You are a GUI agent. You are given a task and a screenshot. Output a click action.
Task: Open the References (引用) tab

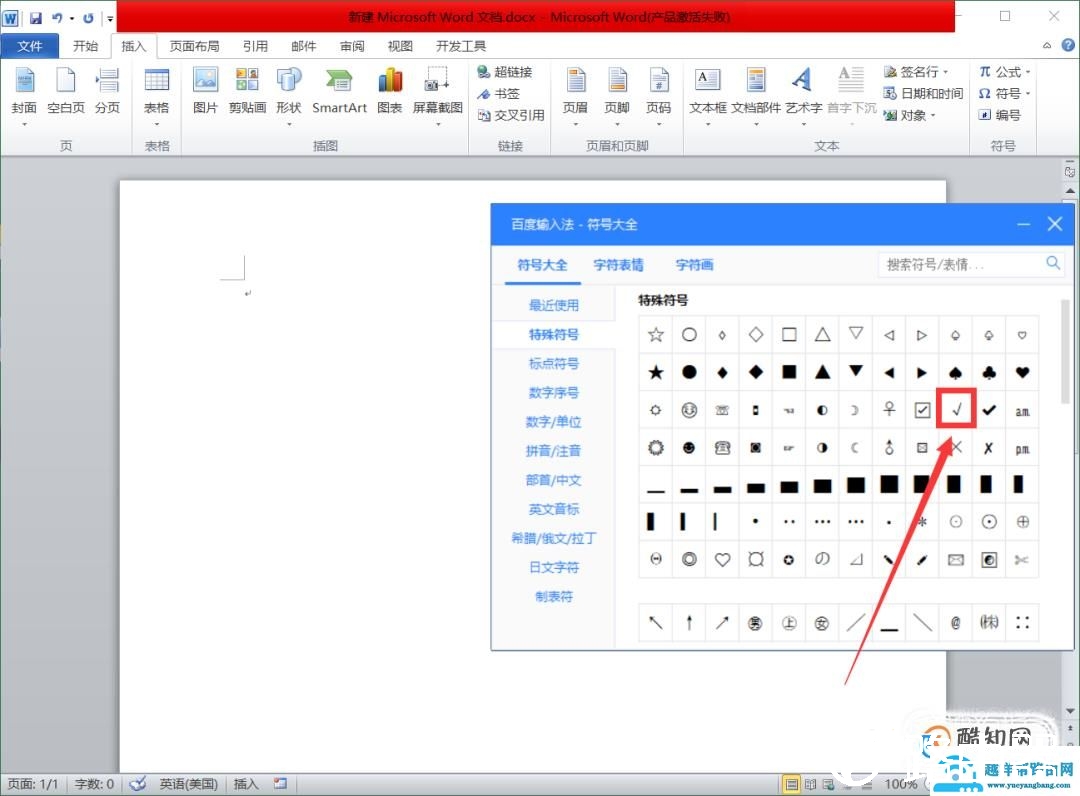pos(255,45)
